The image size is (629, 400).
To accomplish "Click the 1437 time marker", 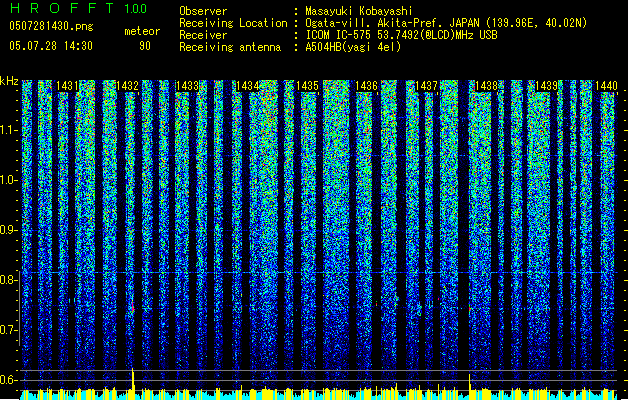I will pos(426,86).
